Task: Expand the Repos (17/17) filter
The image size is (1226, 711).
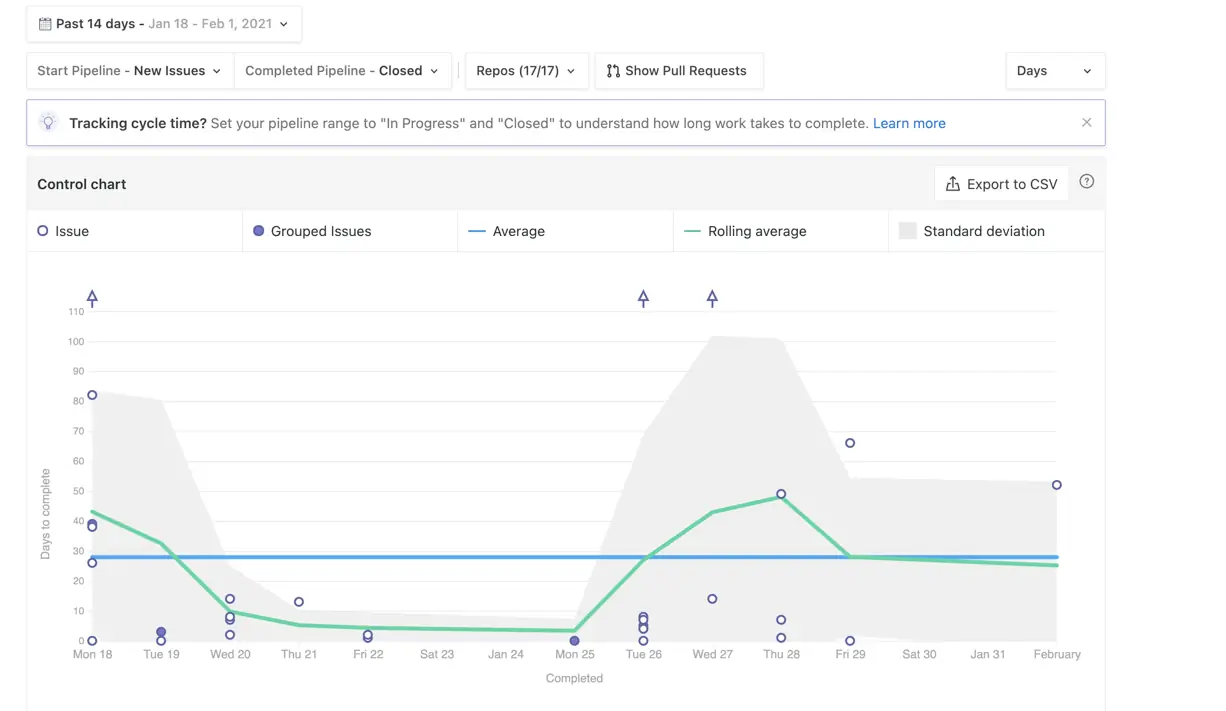Action: pyautogui.click(x=526, y=71)
